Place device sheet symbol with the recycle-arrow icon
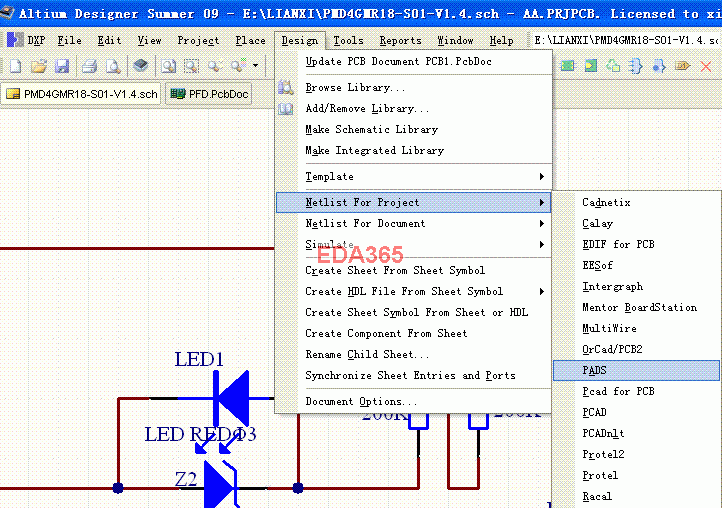This screenshot has height=508, width=722. pos(613,66)
